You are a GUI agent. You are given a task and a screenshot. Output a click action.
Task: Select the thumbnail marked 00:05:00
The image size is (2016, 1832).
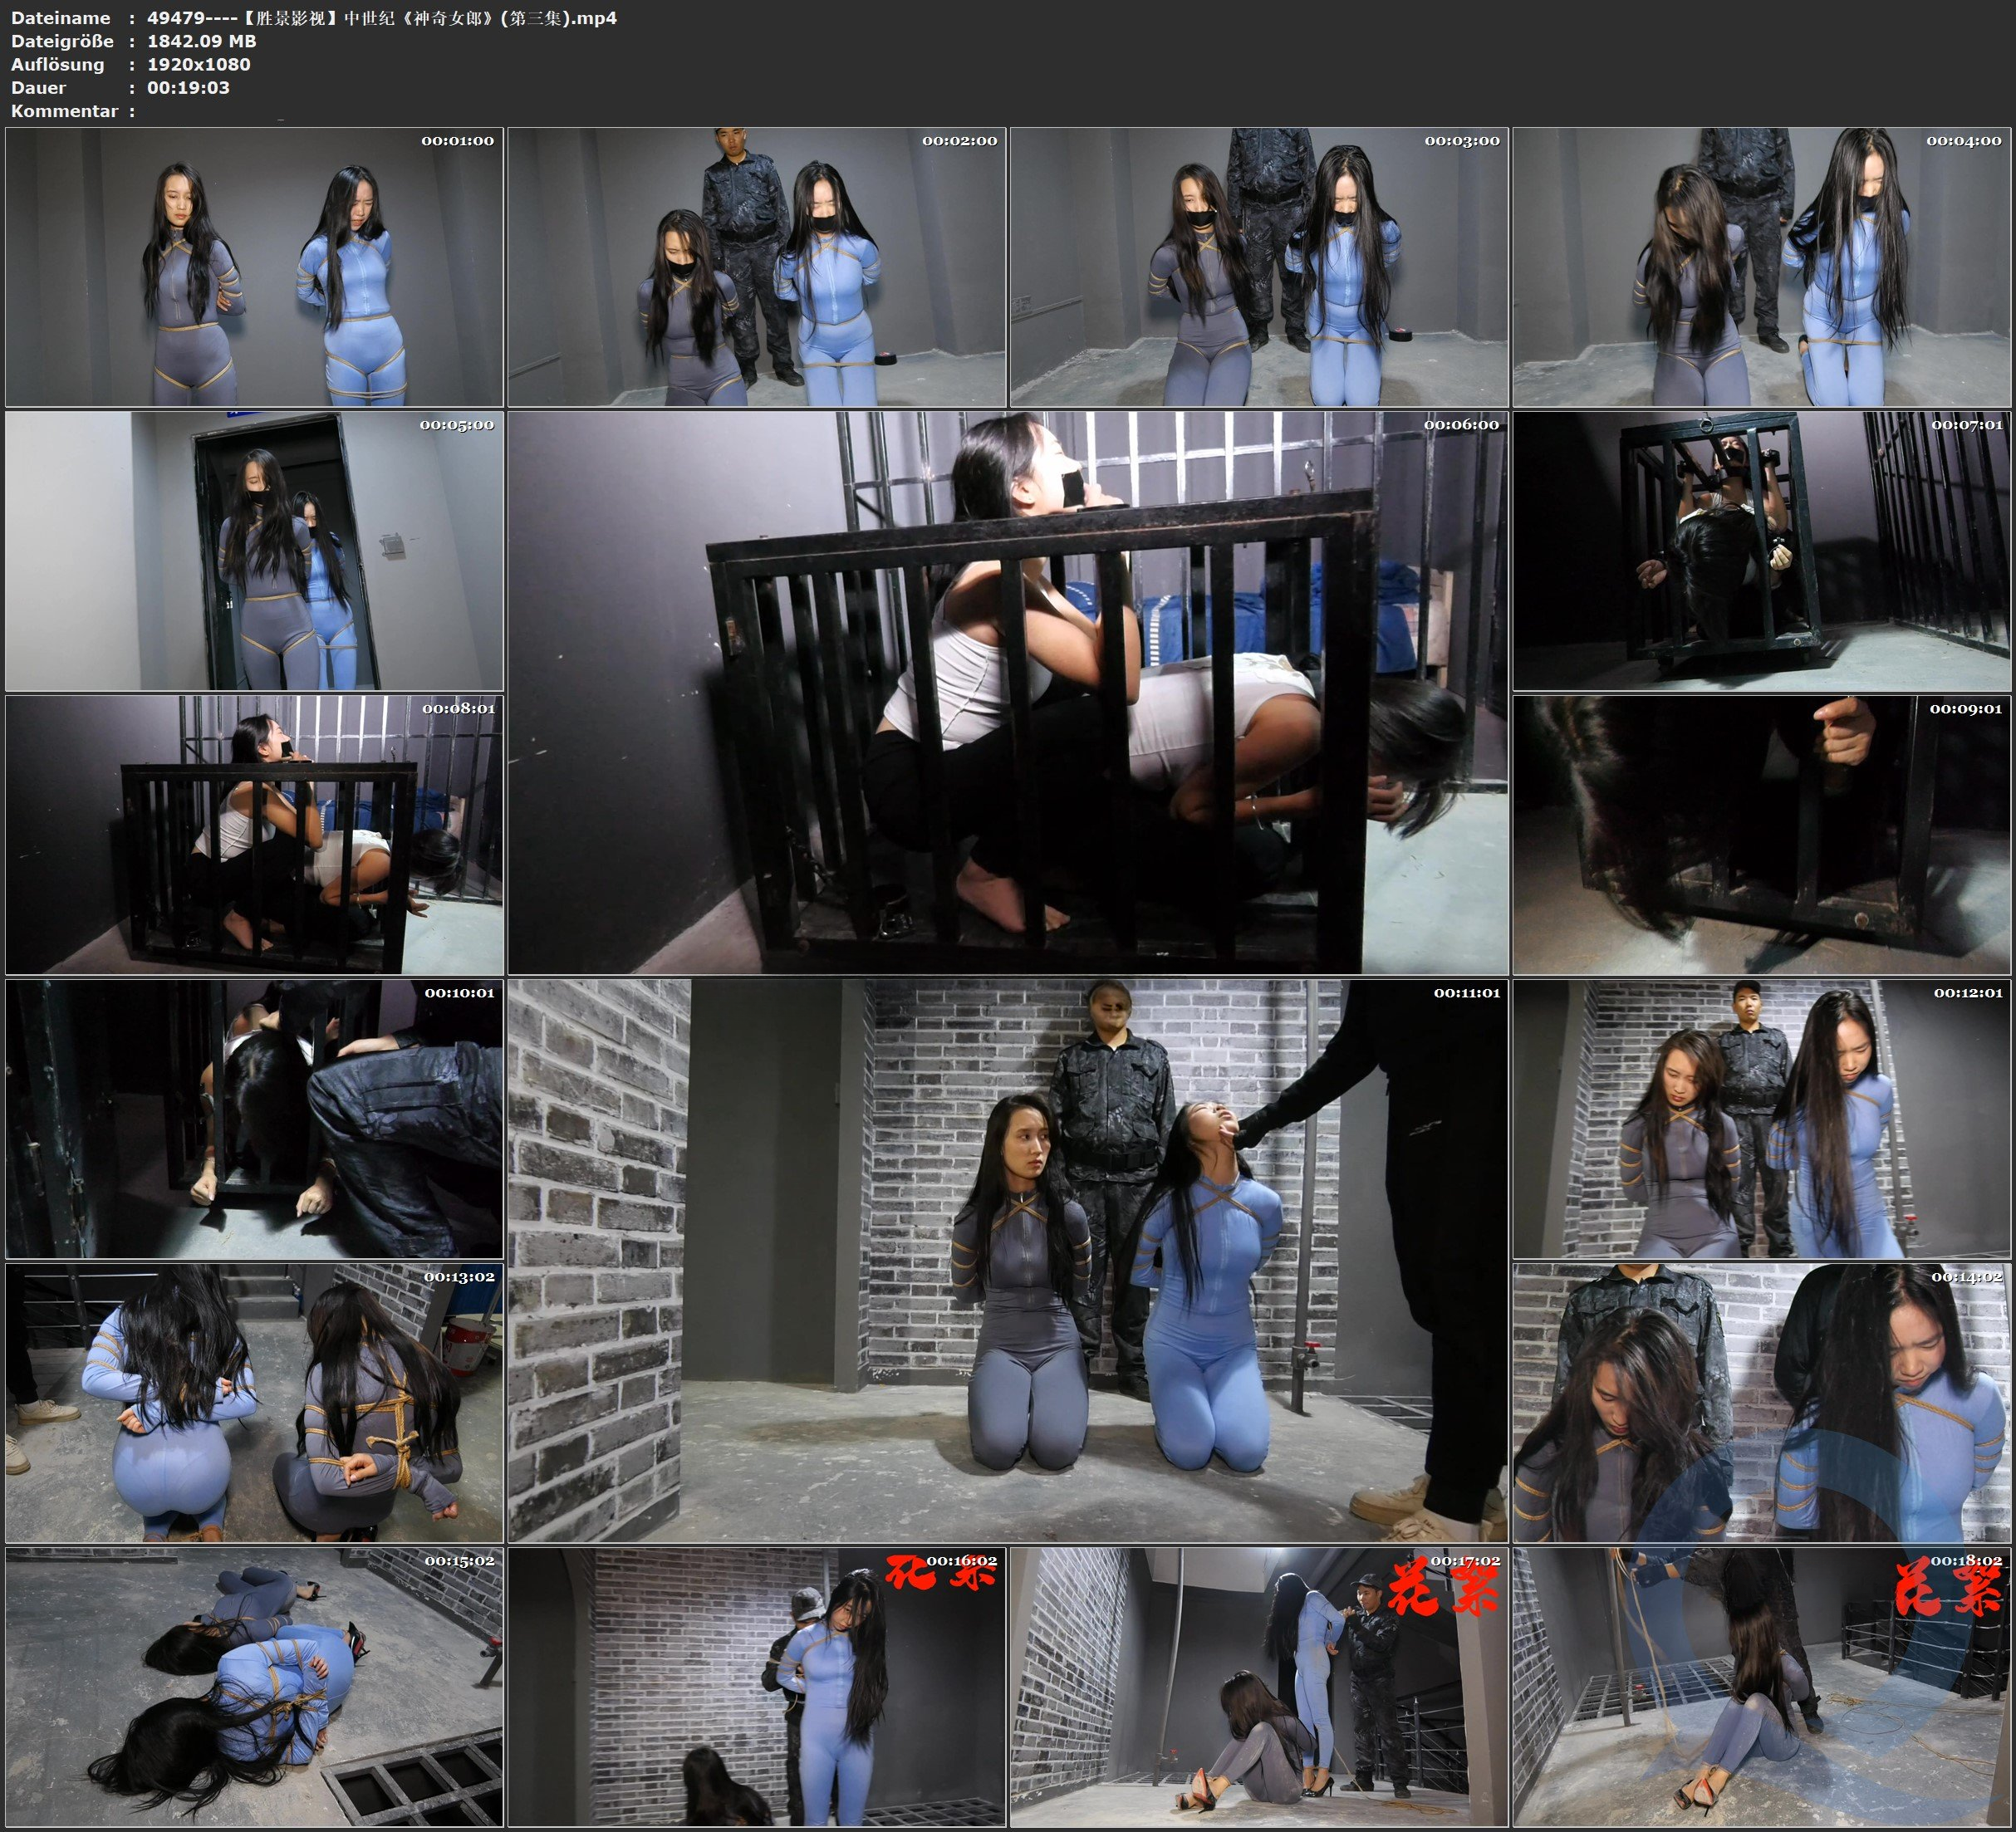[254, 551]
